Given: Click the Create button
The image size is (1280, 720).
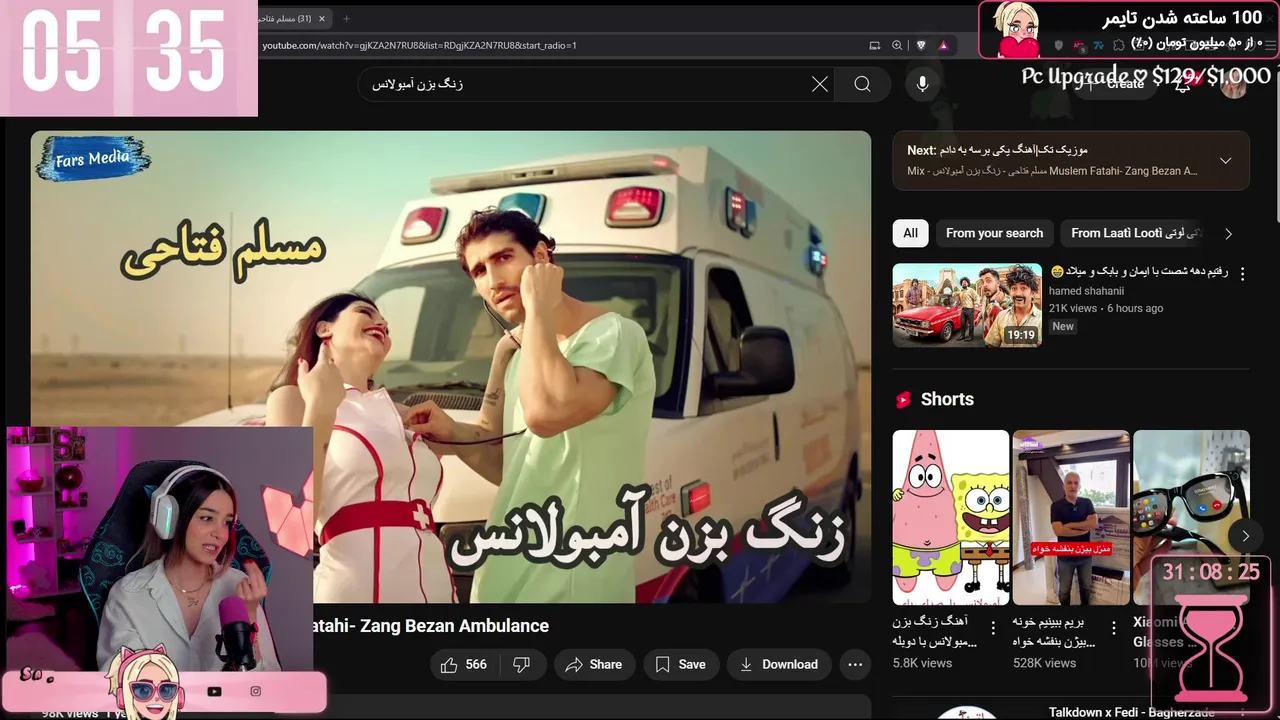Looking at the screenshot, I should [1116, 84].
